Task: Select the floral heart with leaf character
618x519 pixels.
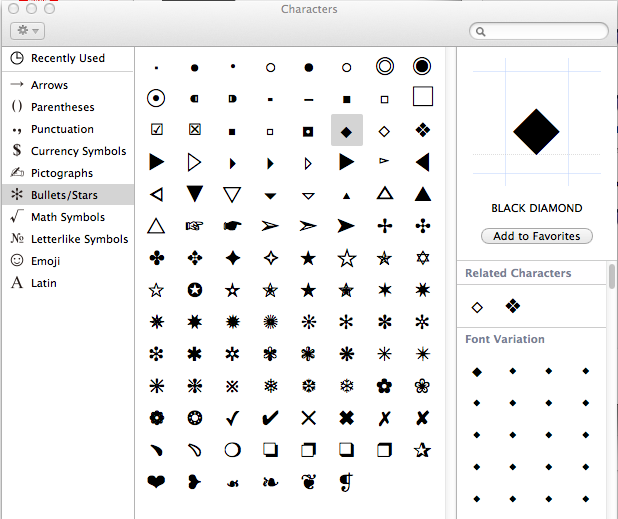Action: 308,482
